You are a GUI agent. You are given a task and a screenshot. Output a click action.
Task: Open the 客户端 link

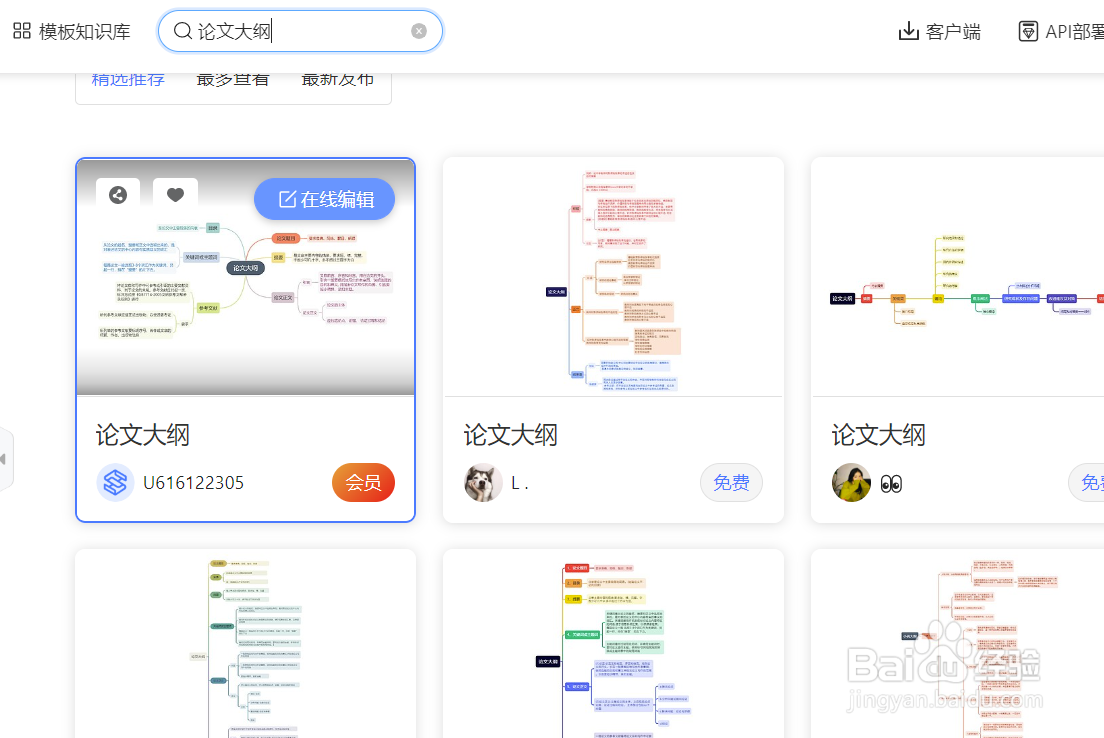953,32
